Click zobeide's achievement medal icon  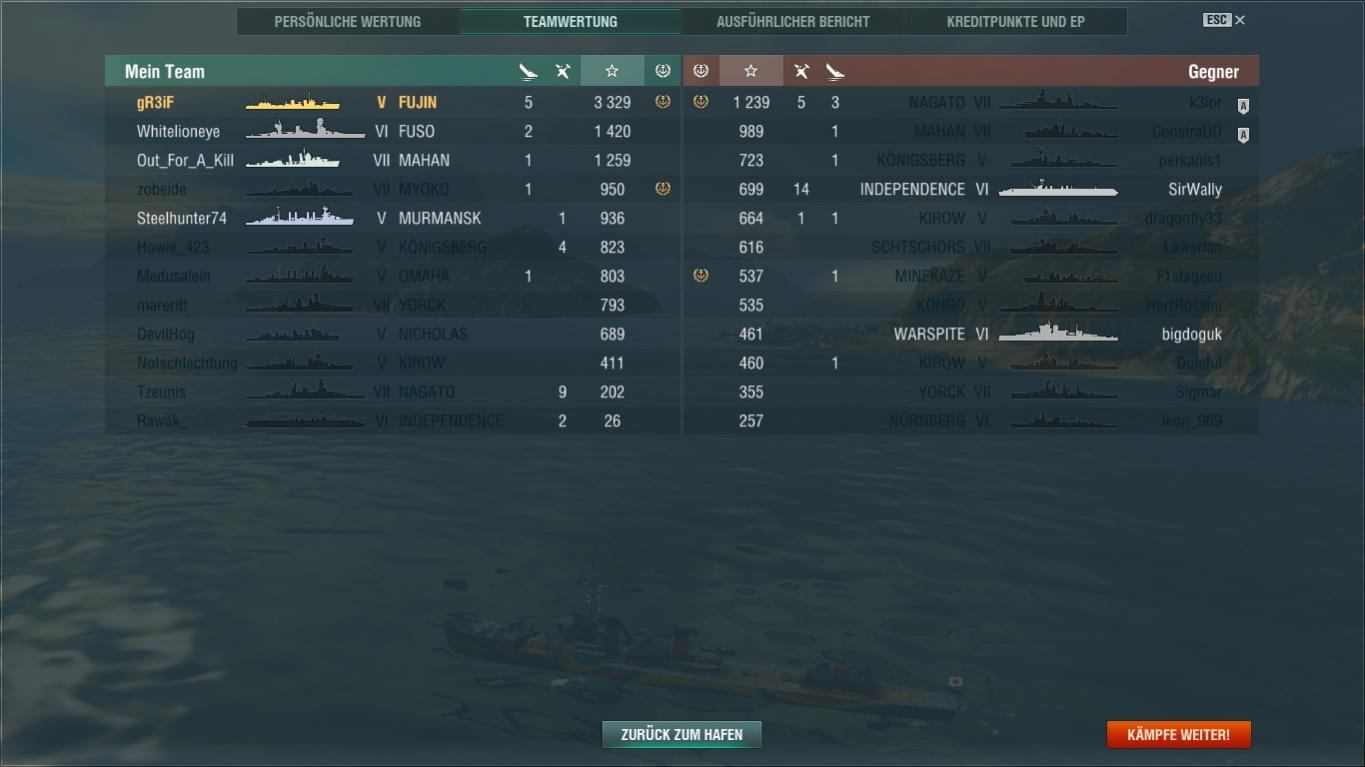pyautogui.click(x=662, y=189)
